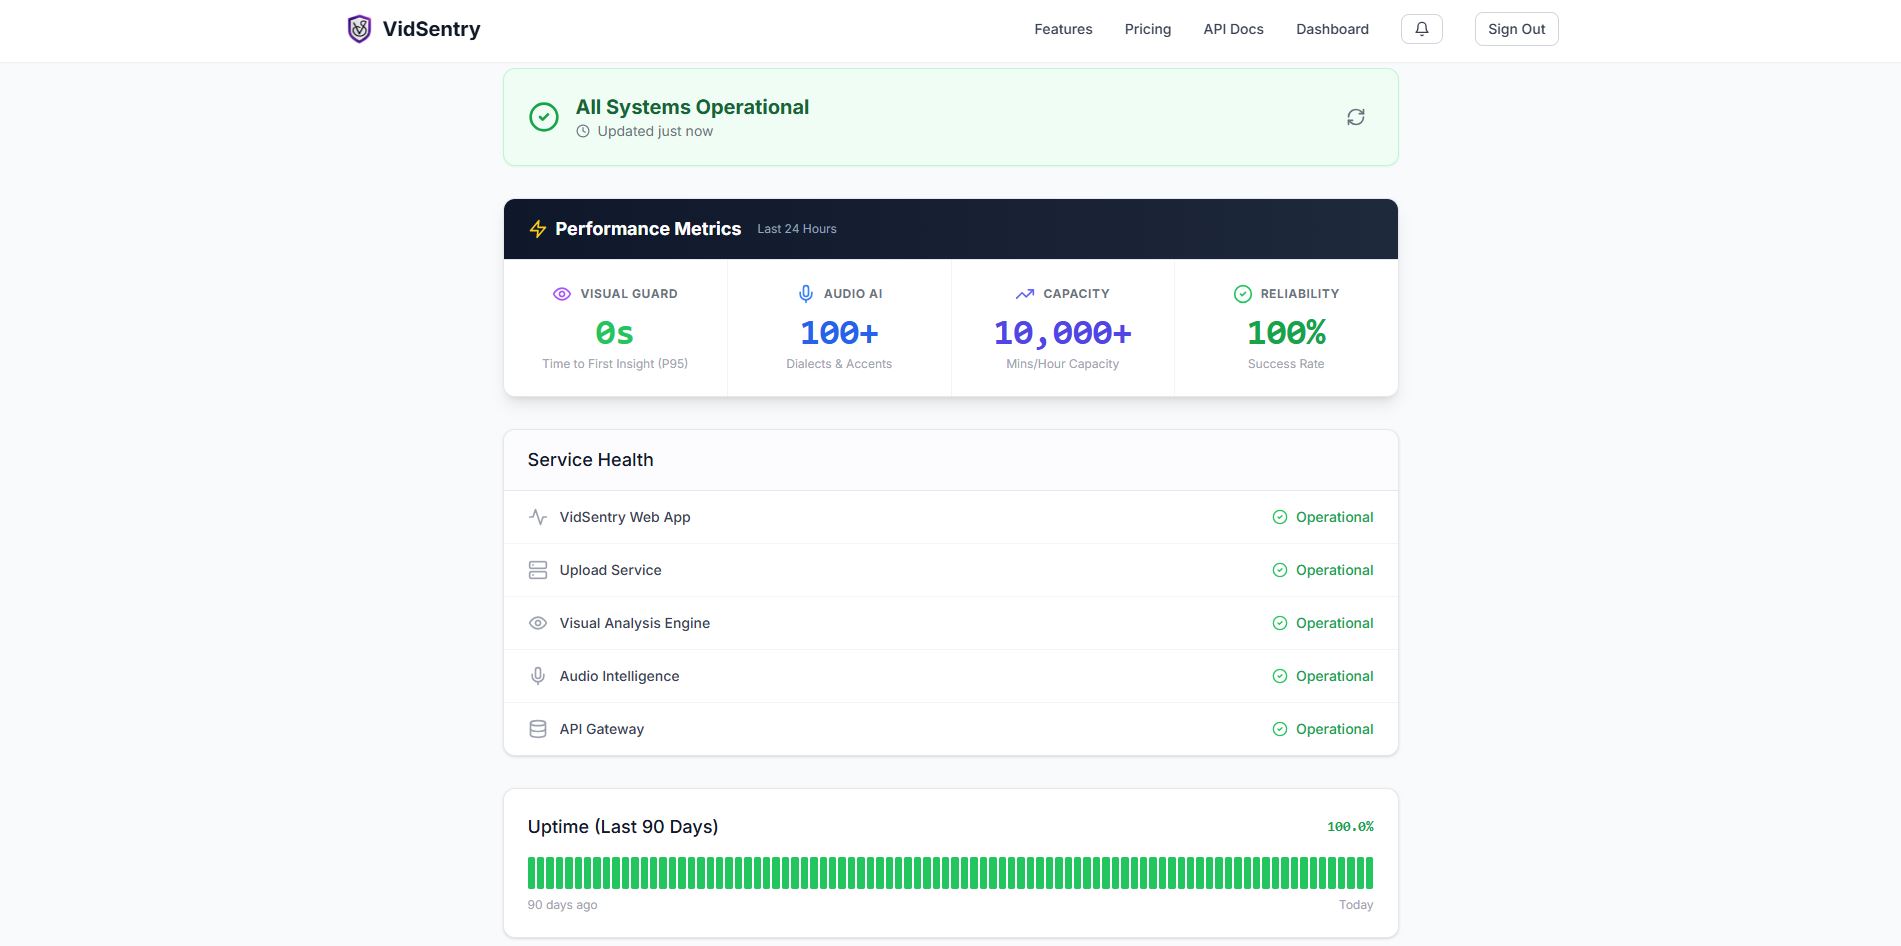The width and height of the screenshot is (1901, 946).
Task: Click Operational status for Visual Analysis Engine
Action: pos(1333,623)
